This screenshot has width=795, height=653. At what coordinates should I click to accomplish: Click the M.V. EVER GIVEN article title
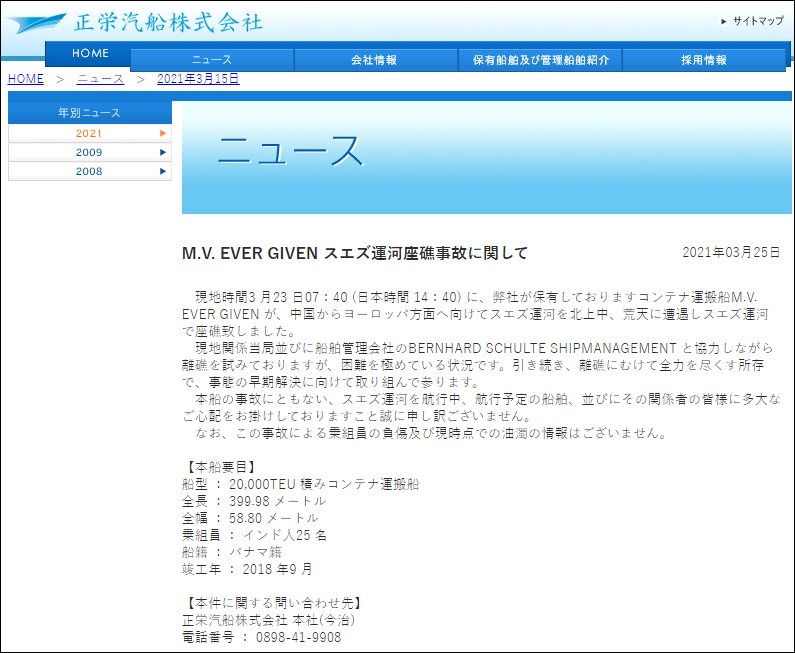355,253
